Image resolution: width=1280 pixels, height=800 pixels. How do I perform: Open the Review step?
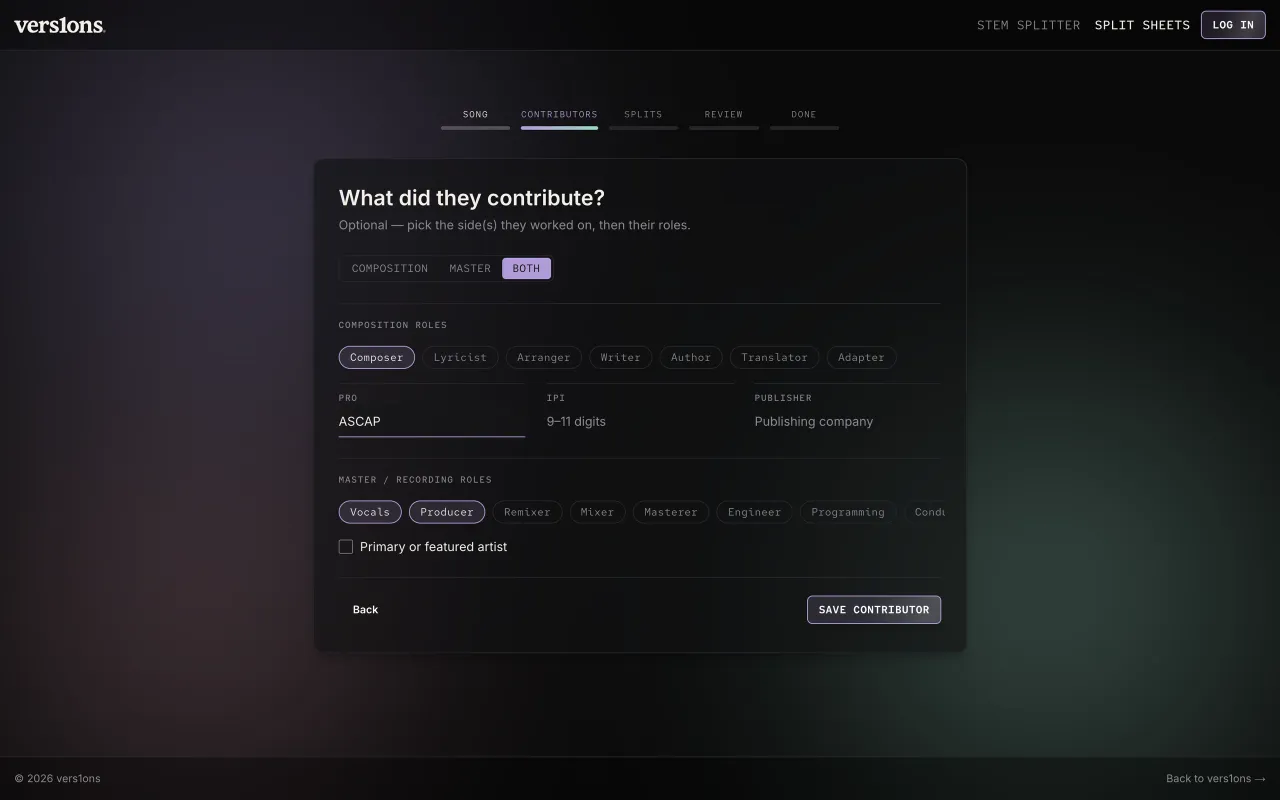(724, 118)
